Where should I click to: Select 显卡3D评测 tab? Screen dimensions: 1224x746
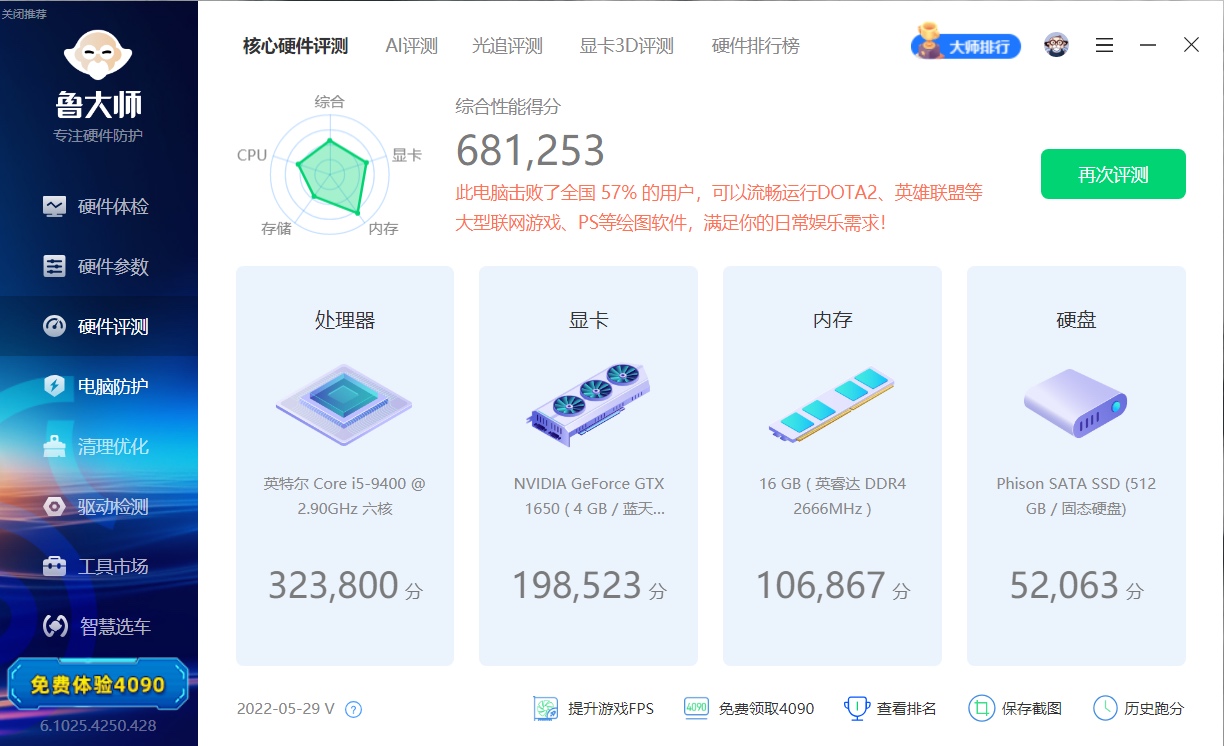pos(626,46)
